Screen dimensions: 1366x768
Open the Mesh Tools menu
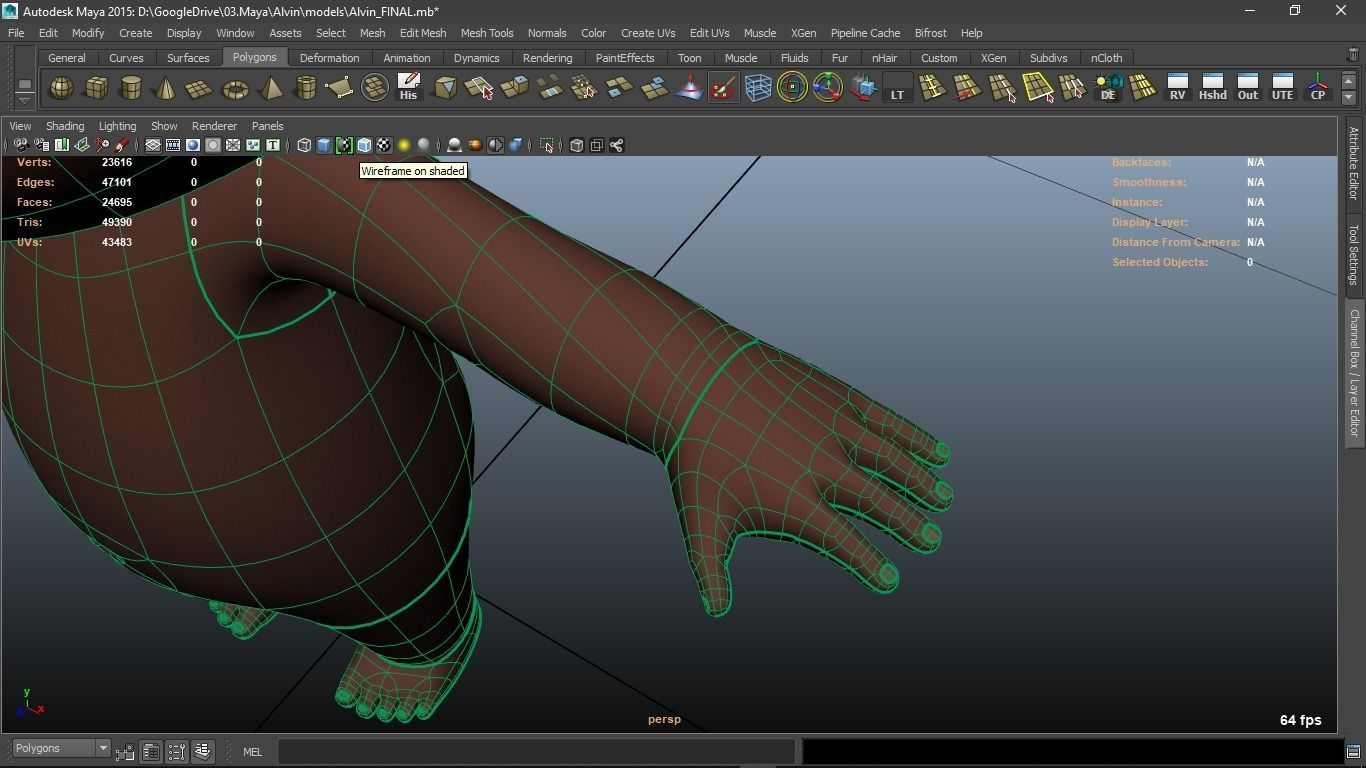pos(486,33)
